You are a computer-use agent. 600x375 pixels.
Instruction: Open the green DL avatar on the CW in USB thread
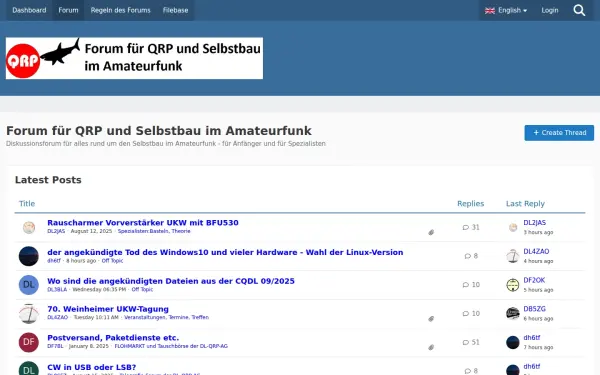click(29, 369)
